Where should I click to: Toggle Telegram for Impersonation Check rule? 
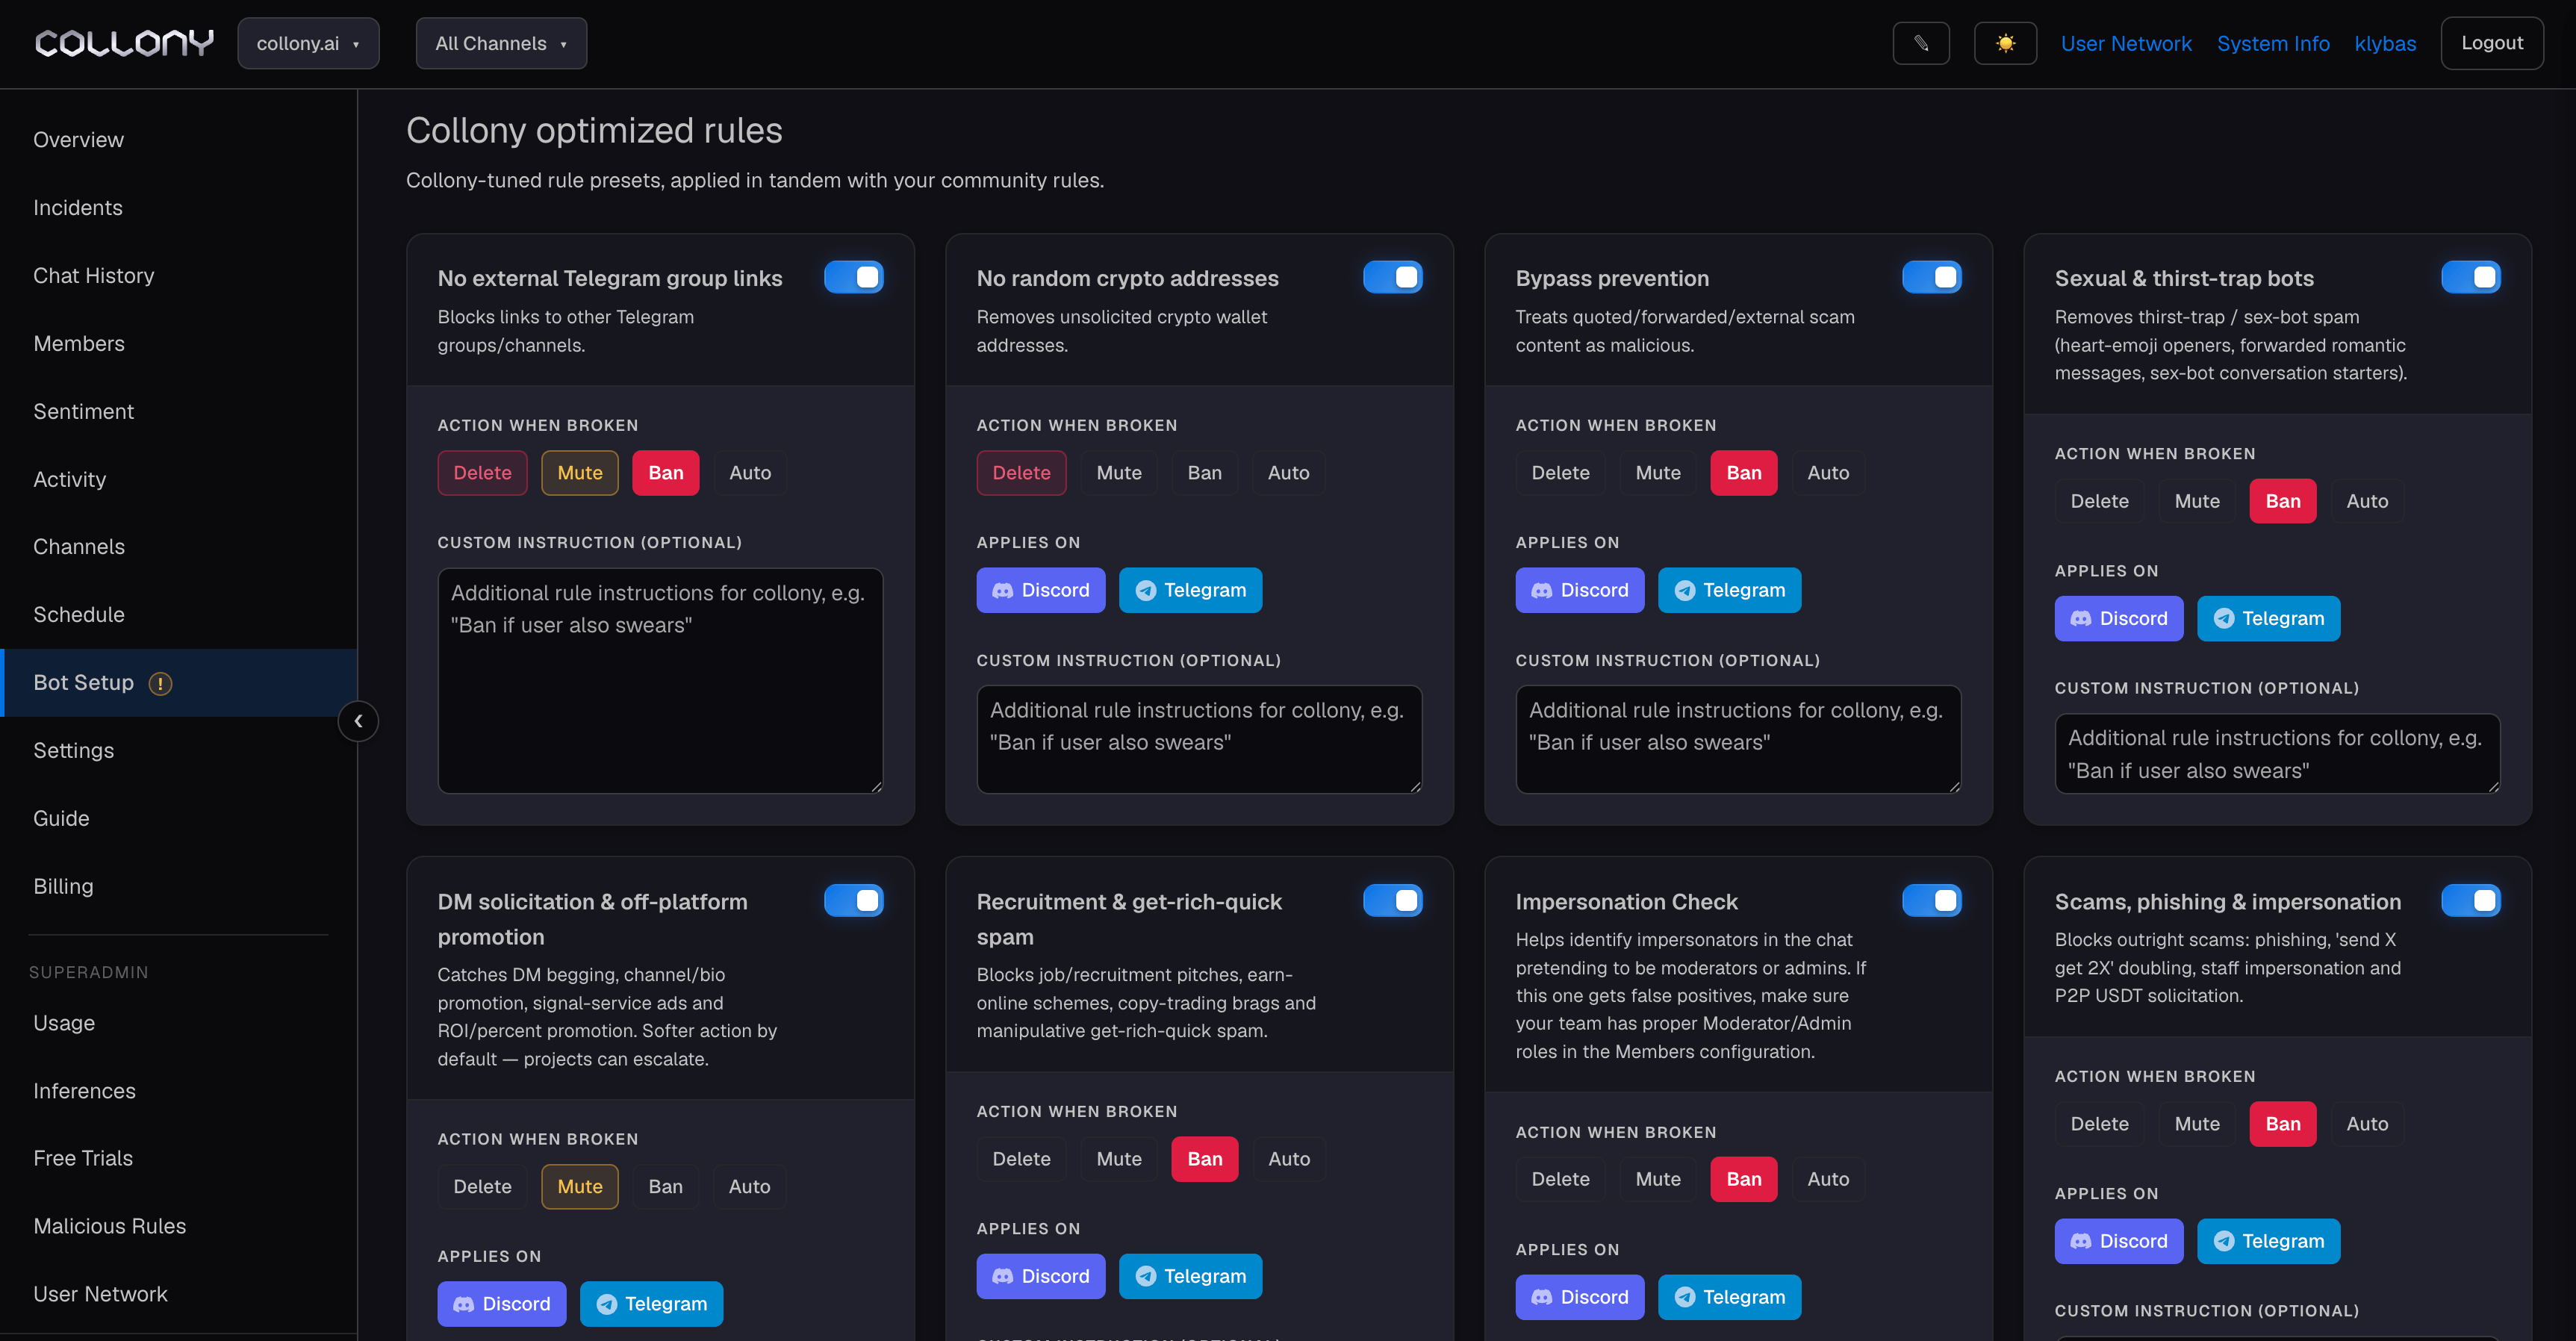coord(1729,1297)
